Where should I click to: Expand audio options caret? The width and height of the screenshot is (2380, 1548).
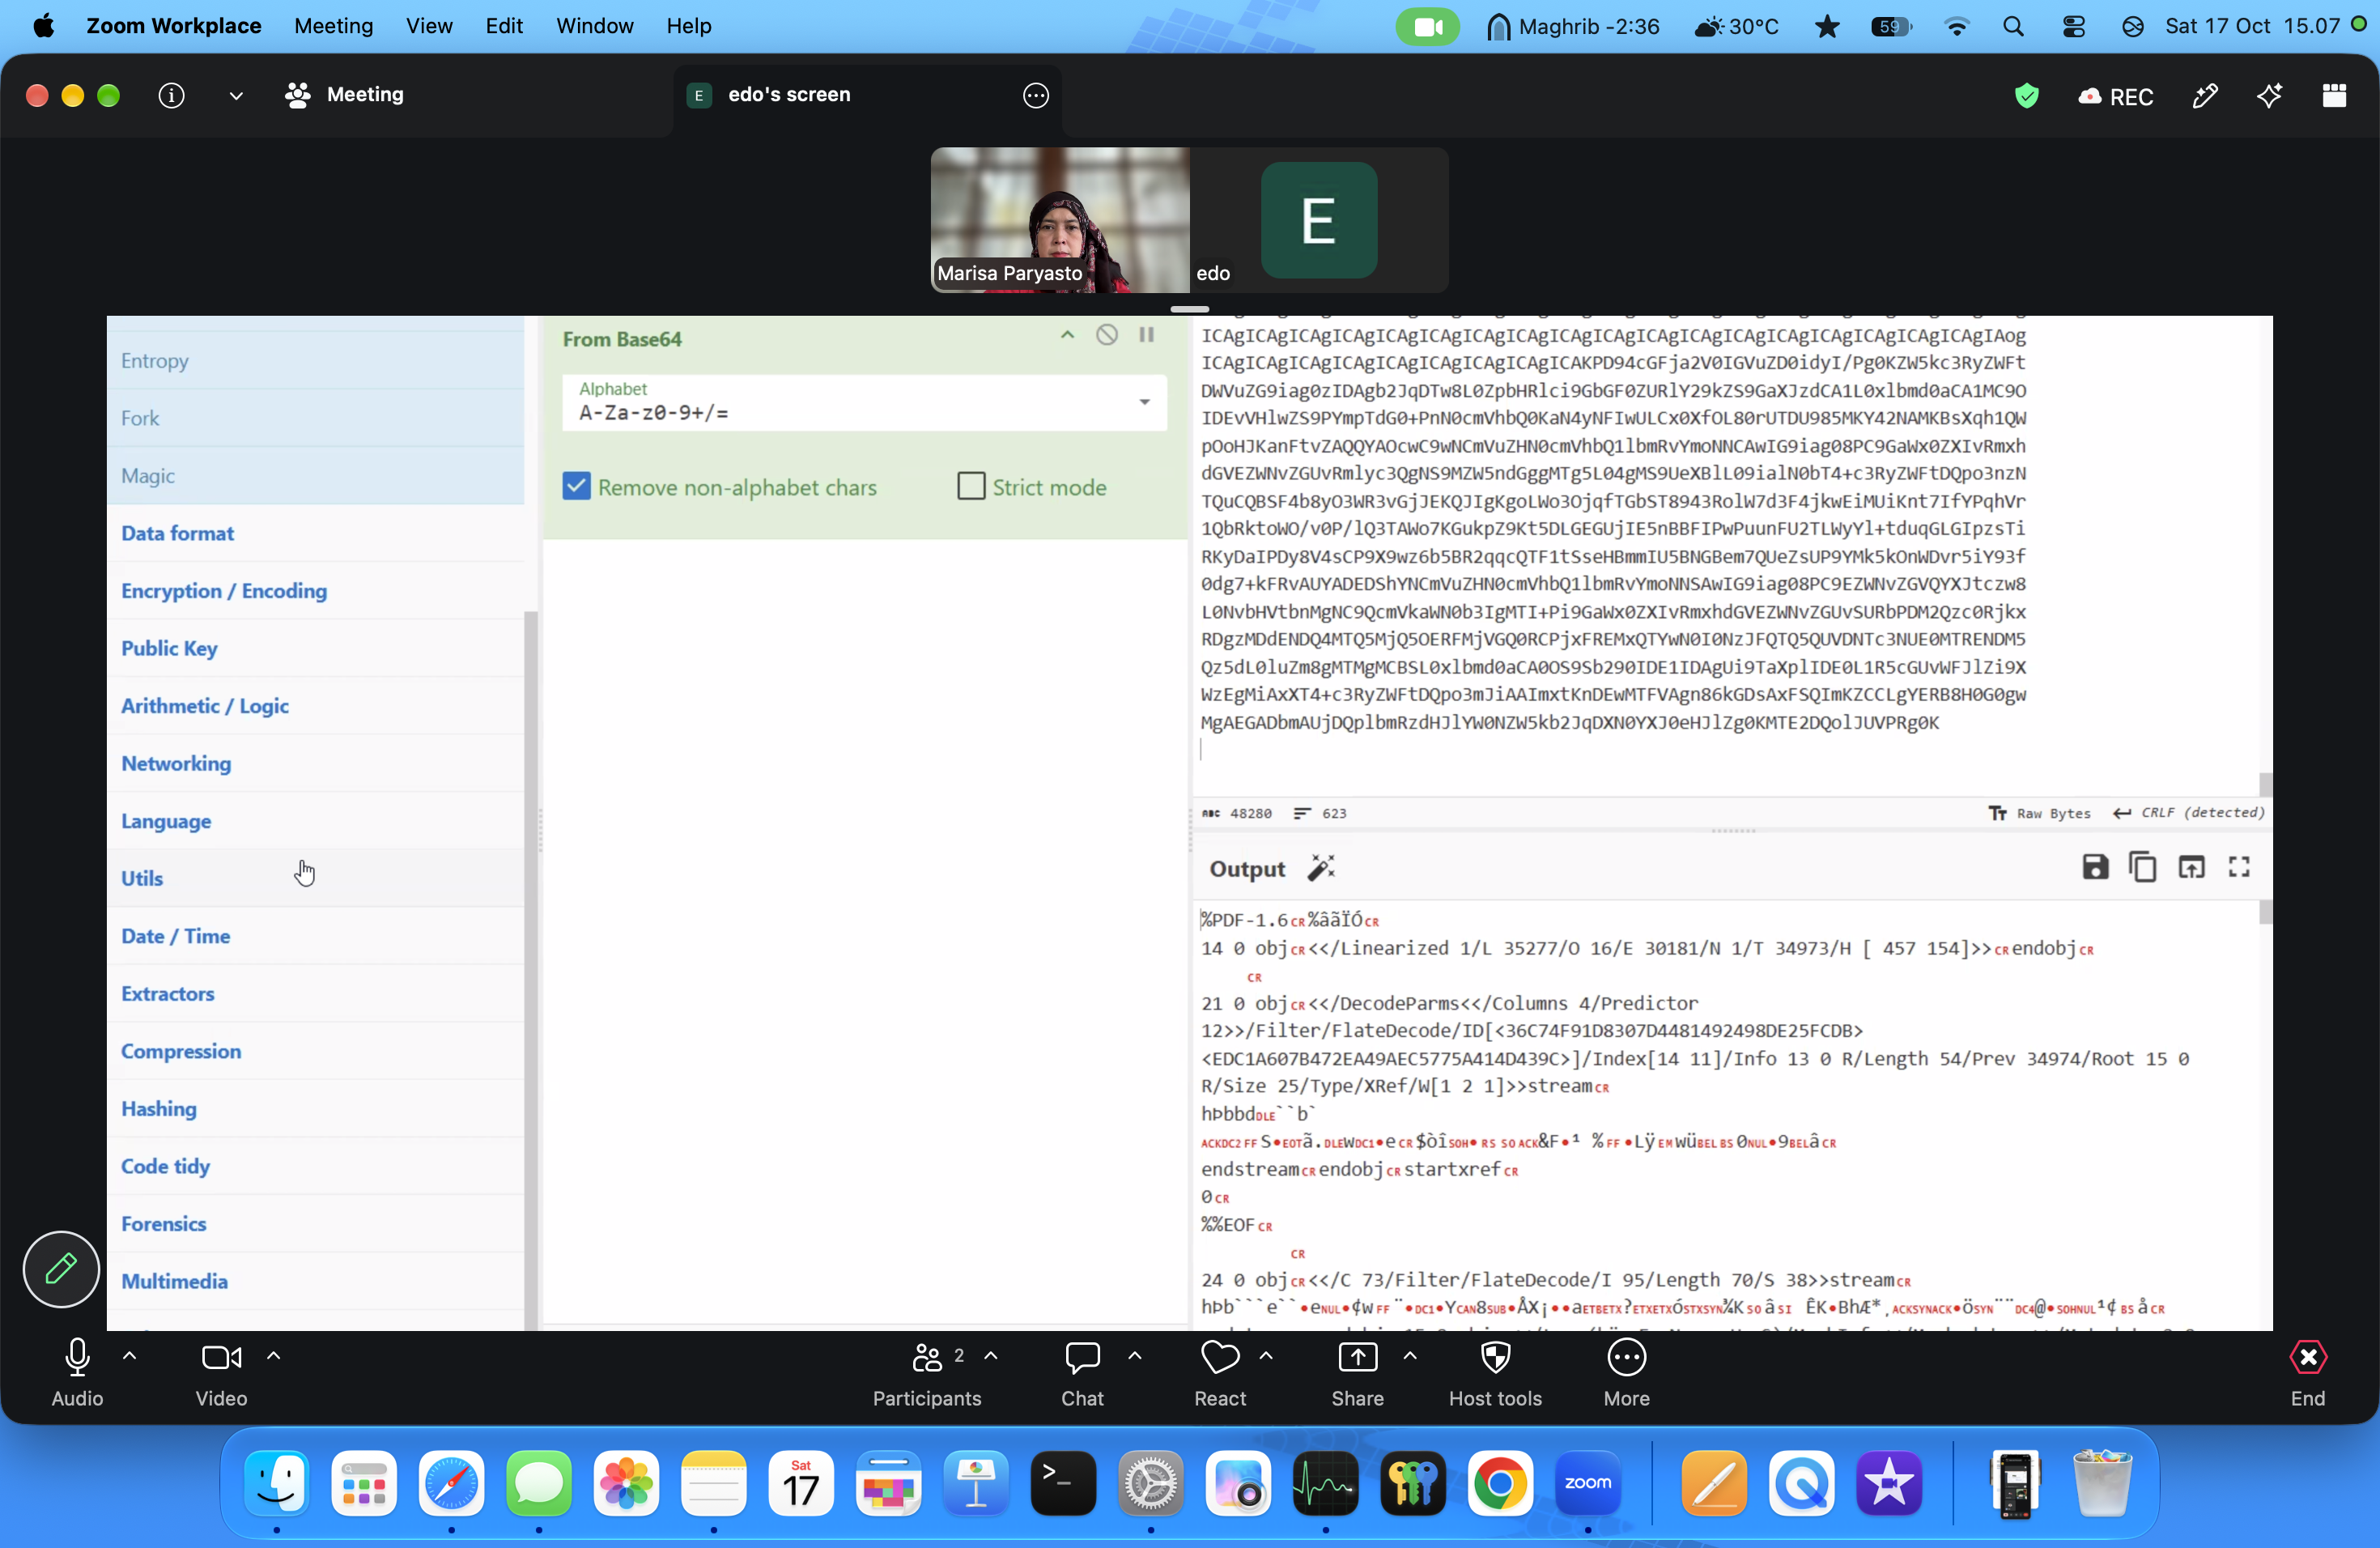[x=129, y=1356]
